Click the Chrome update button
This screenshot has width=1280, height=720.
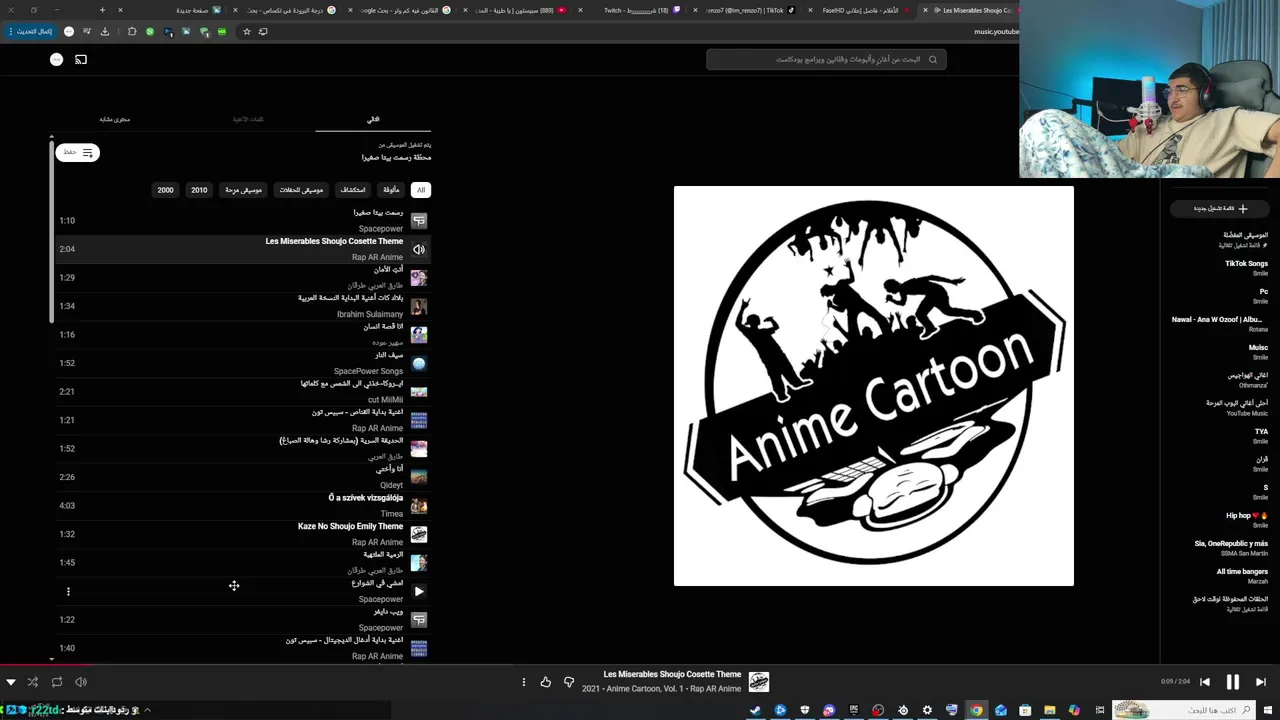(29, 31)
